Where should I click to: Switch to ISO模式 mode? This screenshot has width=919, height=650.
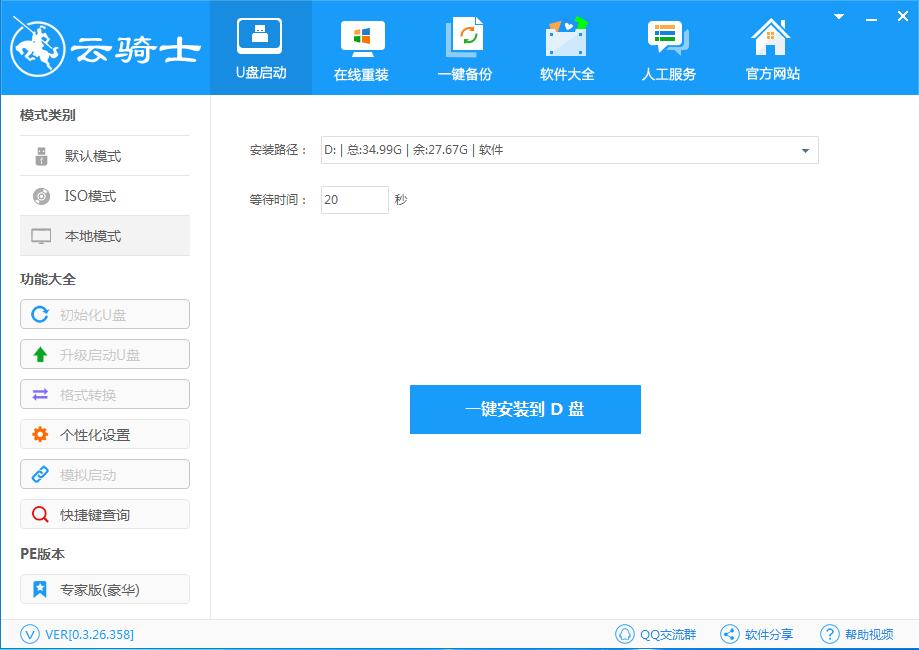point(104,195)
